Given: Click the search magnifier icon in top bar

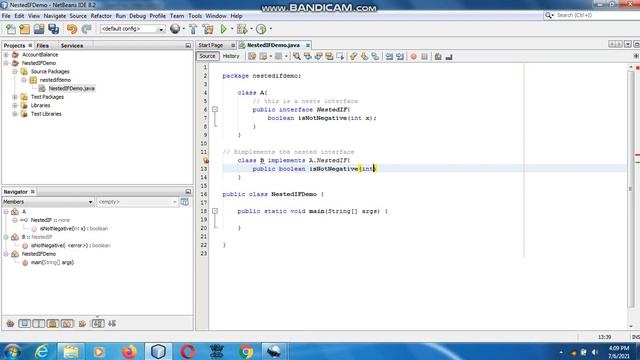Looking at the screenshot, I should [x=549, y=16].
